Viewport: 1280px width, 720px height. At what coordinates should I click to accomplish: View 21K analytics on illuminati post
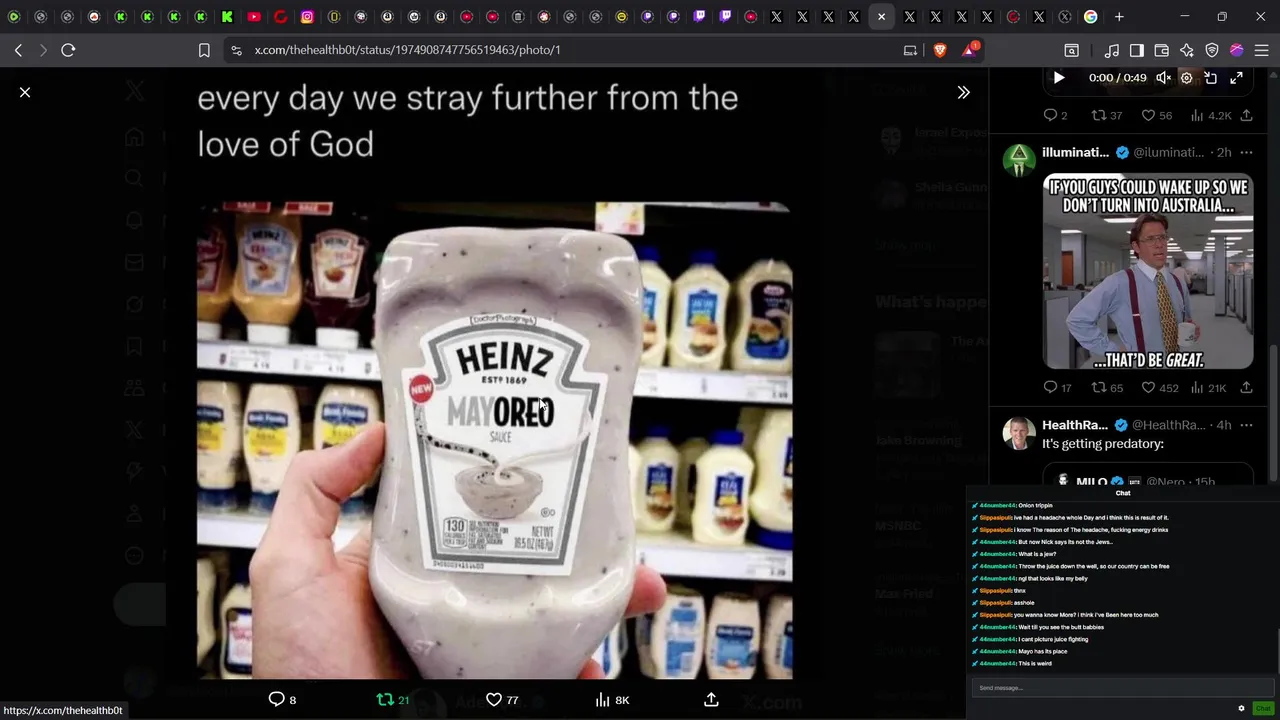click(1208, 387)
